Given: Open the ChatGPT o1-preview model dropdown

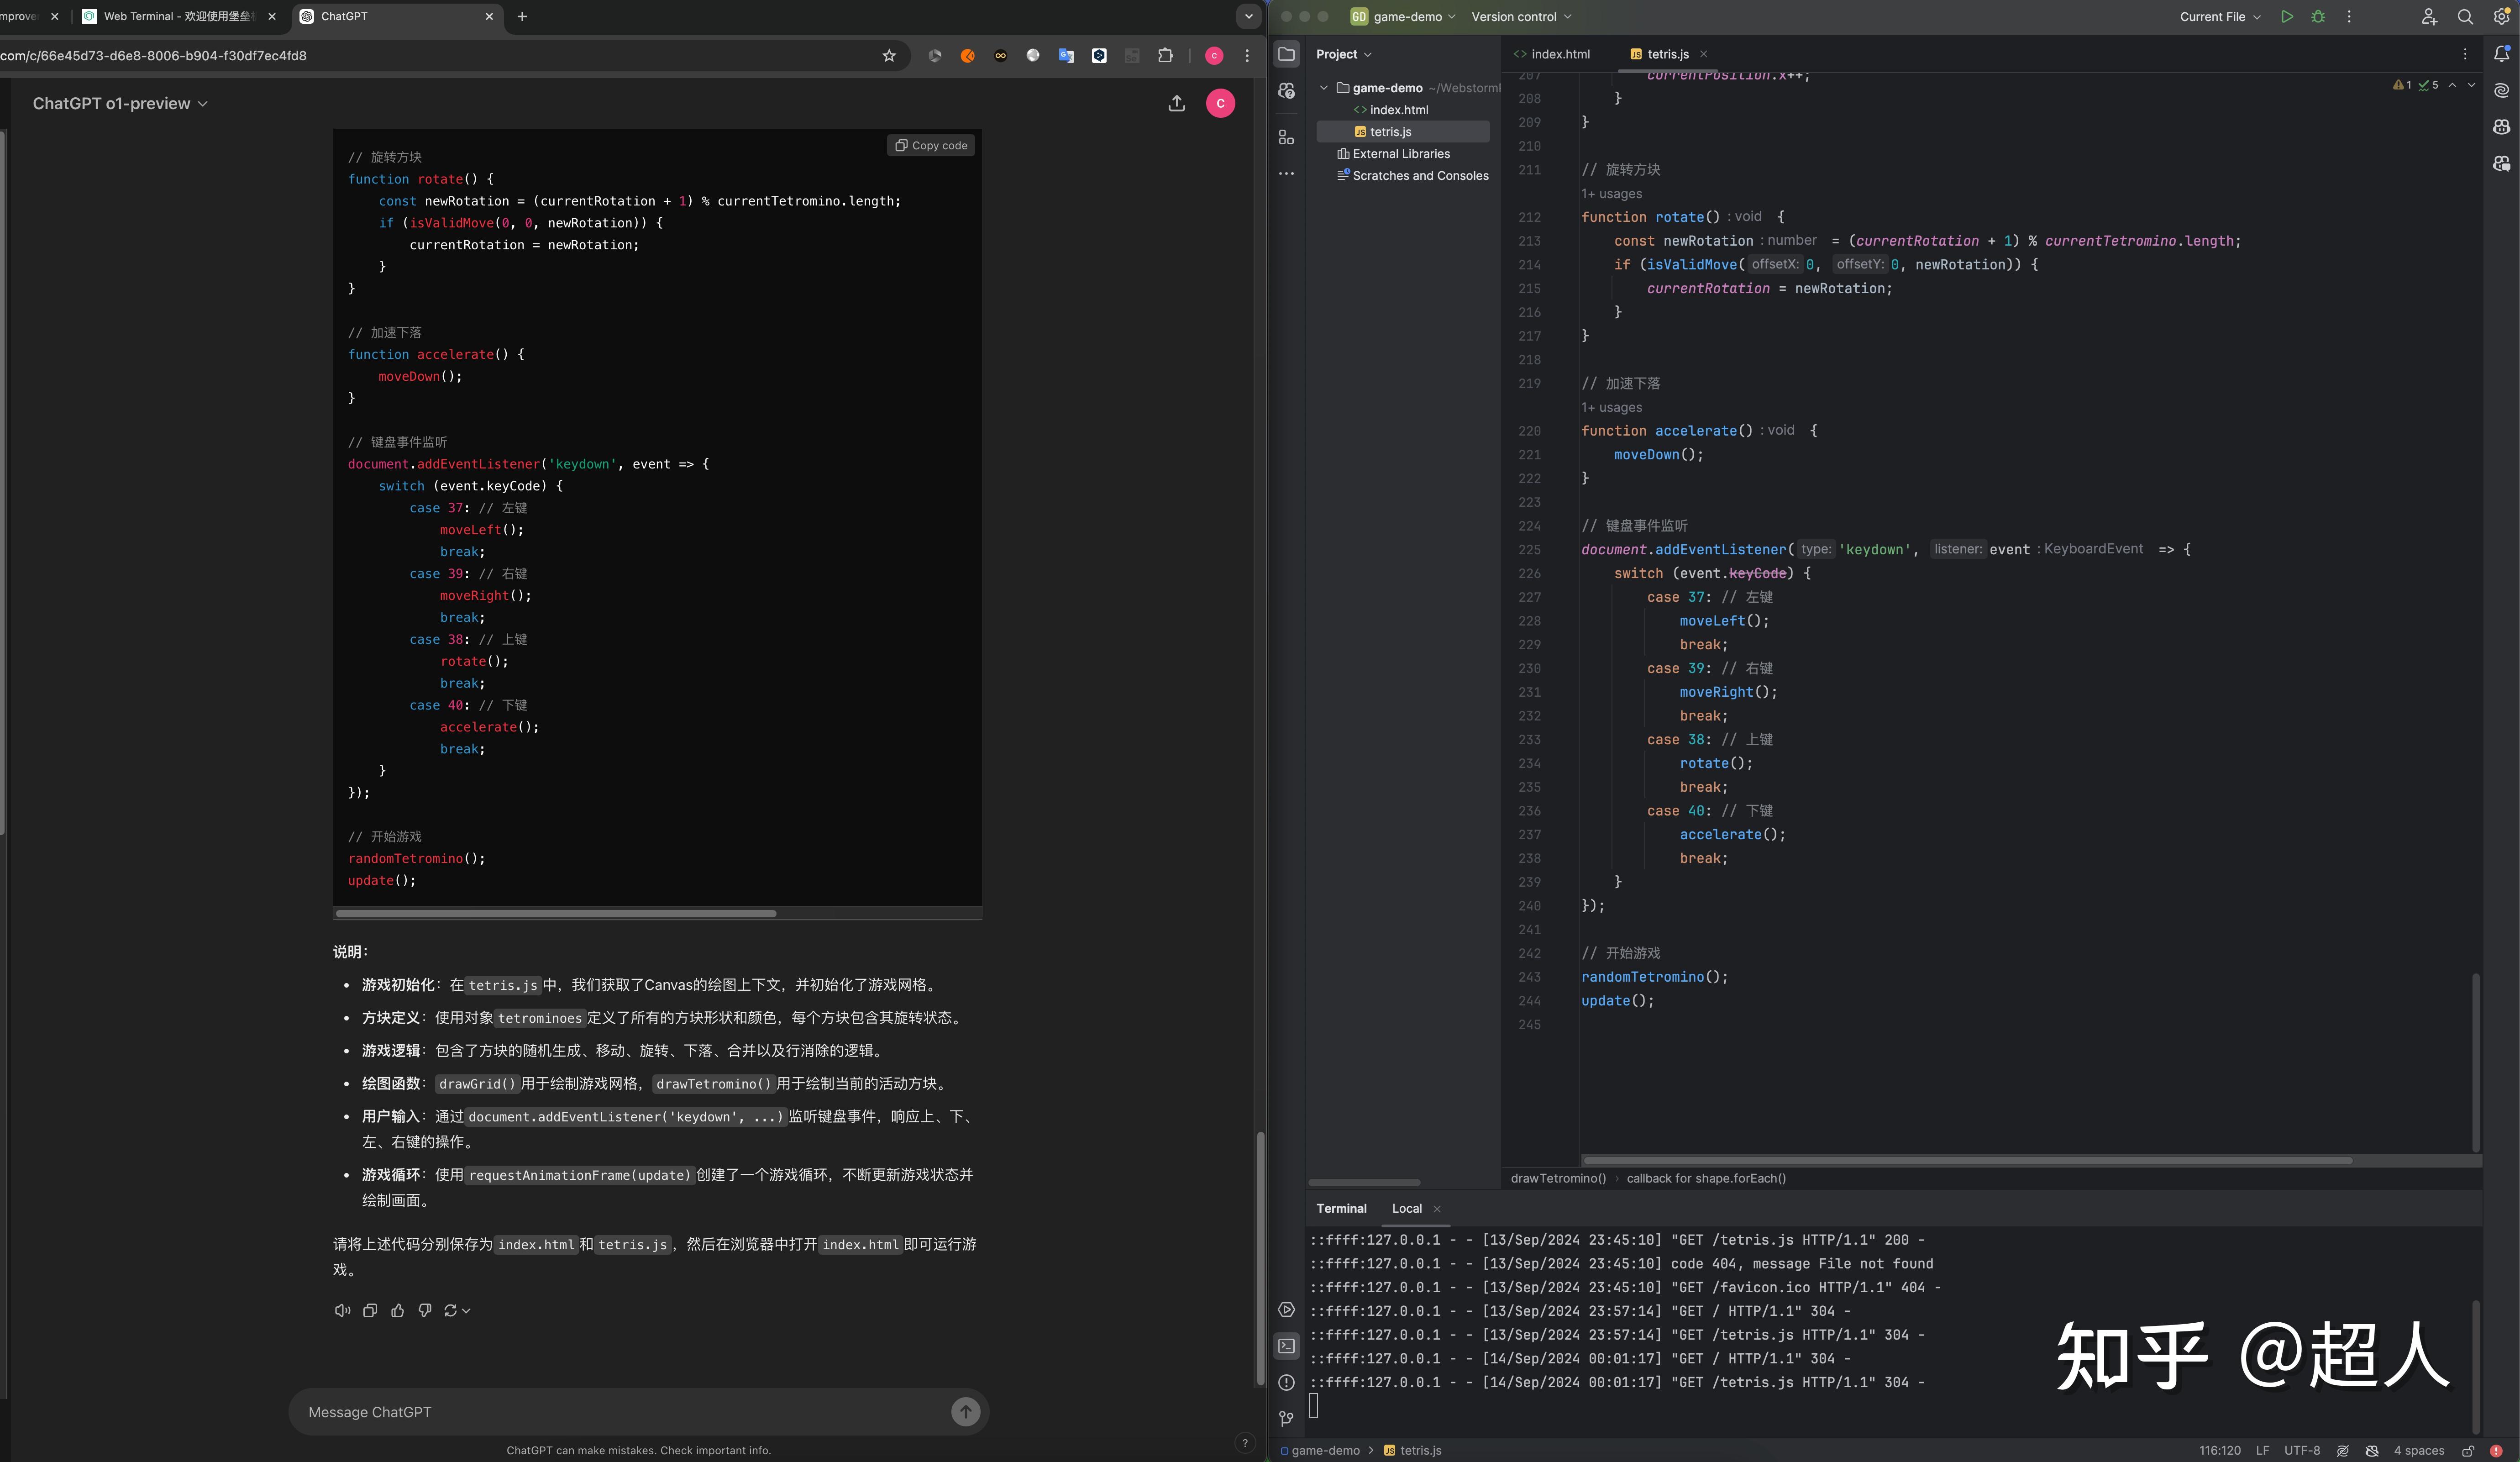Looking at the screenshot, I should [120, 103].
